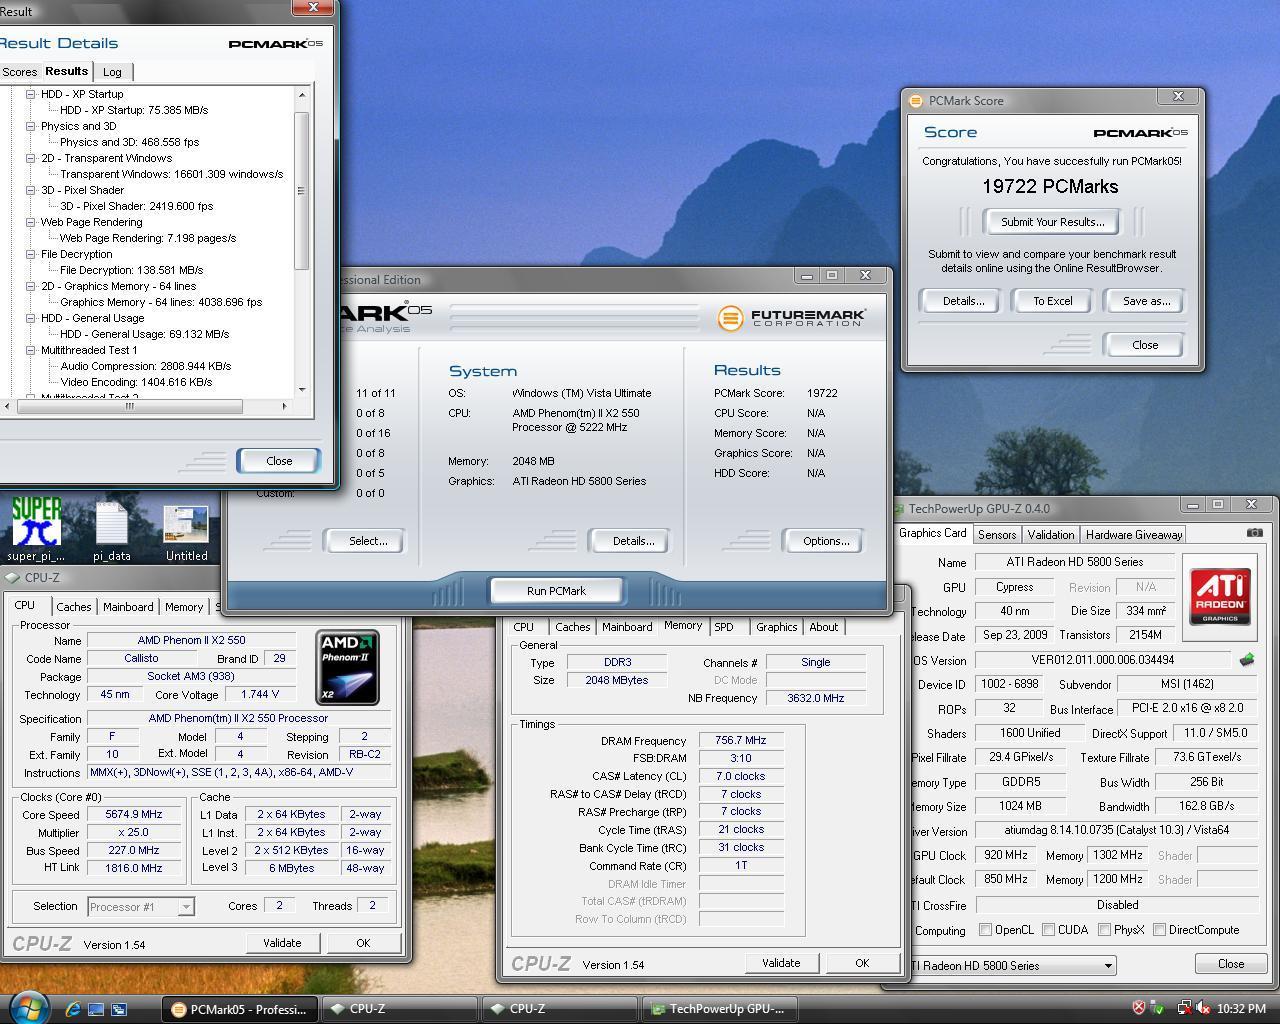This screenshot has height=1024, width=1280.
Task: Click the Show Desktop Quick Launch icon
Action: pyautogui.click(x=96, y=1009)
